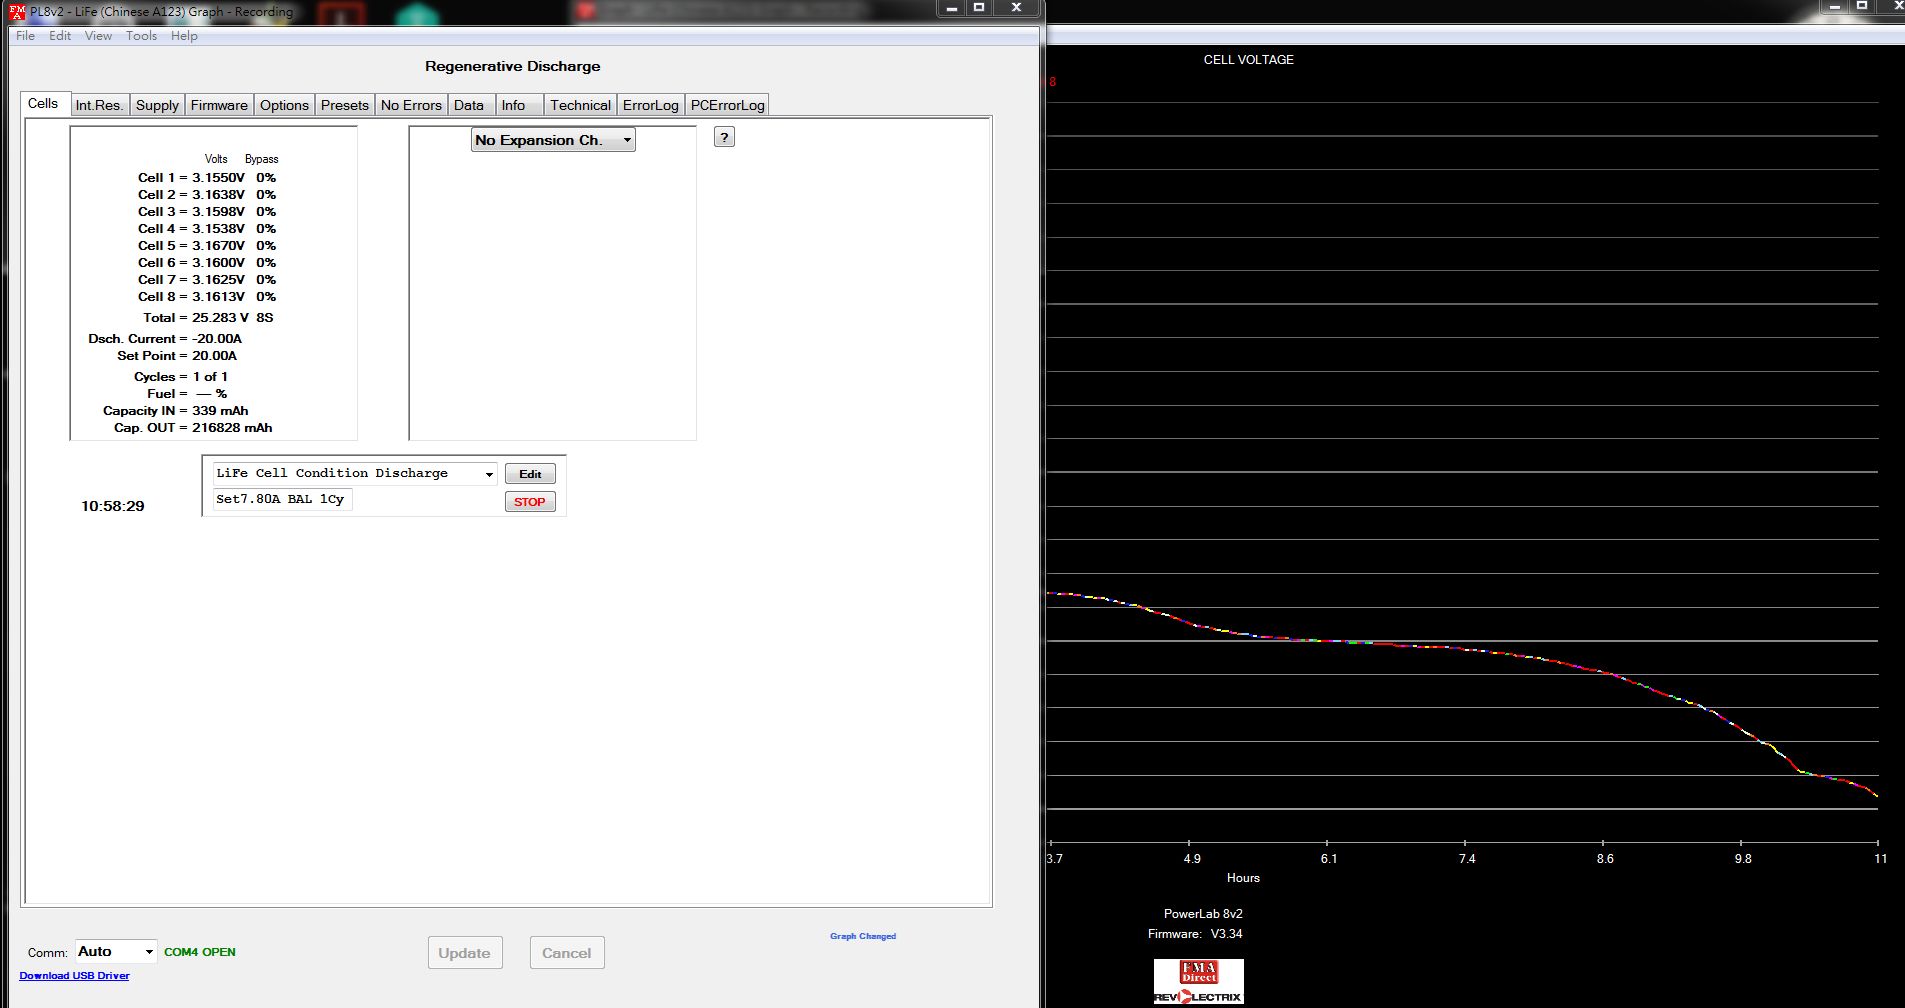
Task: Go to the Technical tab
Action: [580, 105]
